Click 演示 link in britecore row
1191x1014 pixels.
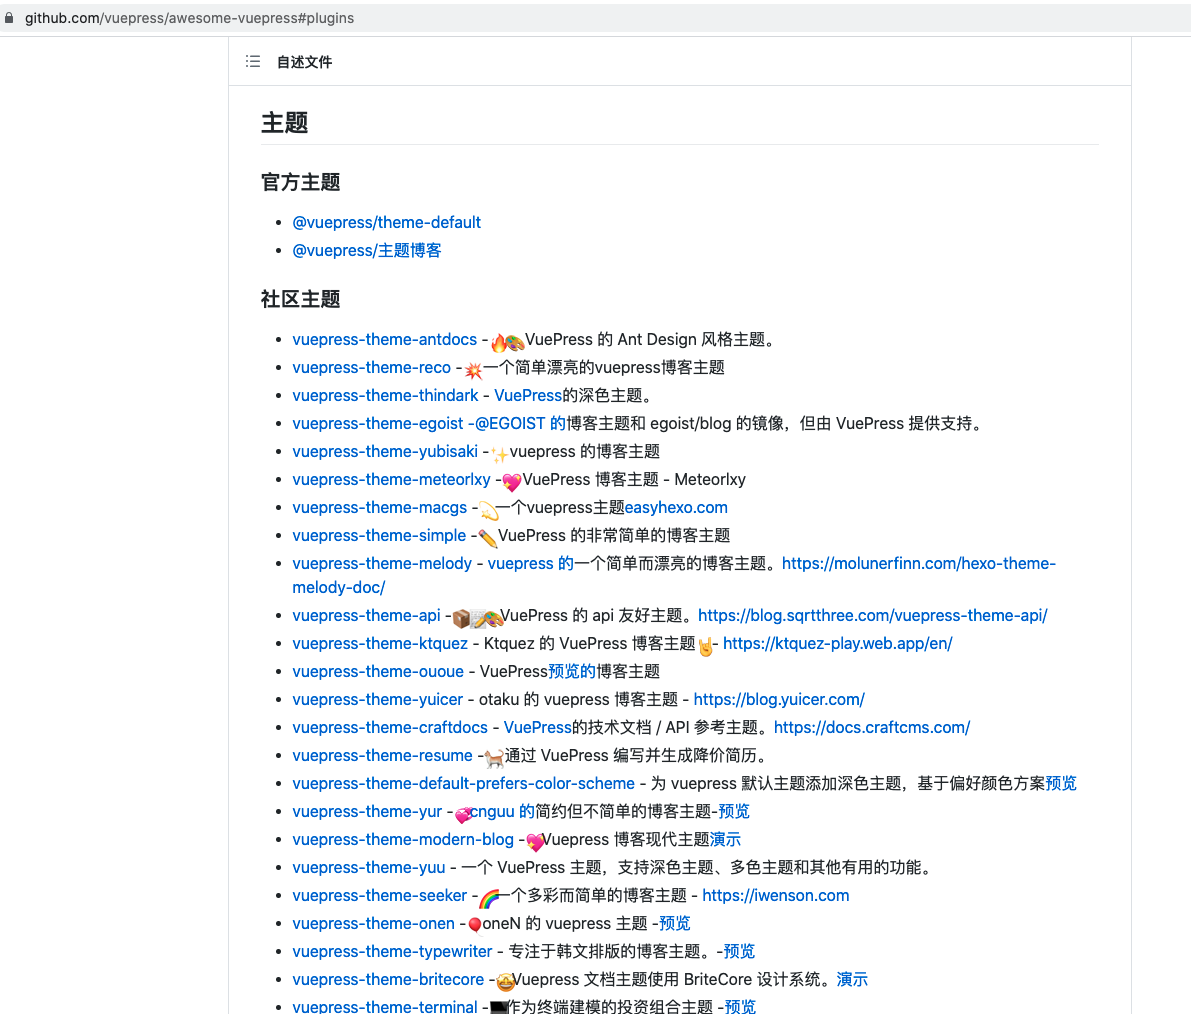pyautogui.click(x=852, y=981)
